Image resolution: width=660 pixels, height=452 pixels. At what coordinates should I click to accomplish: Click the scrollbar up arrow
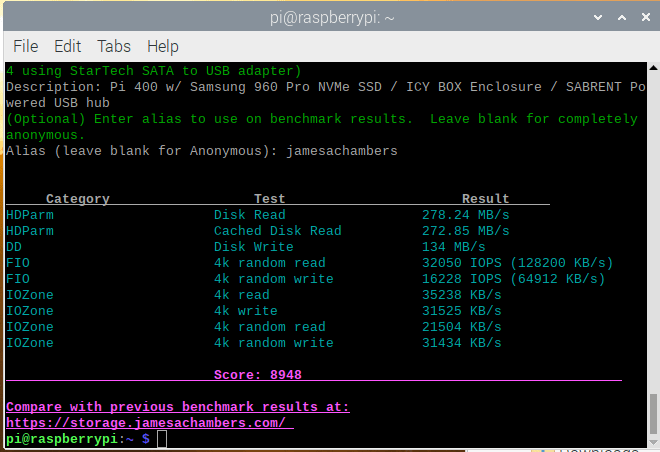[x=653, y=67]
